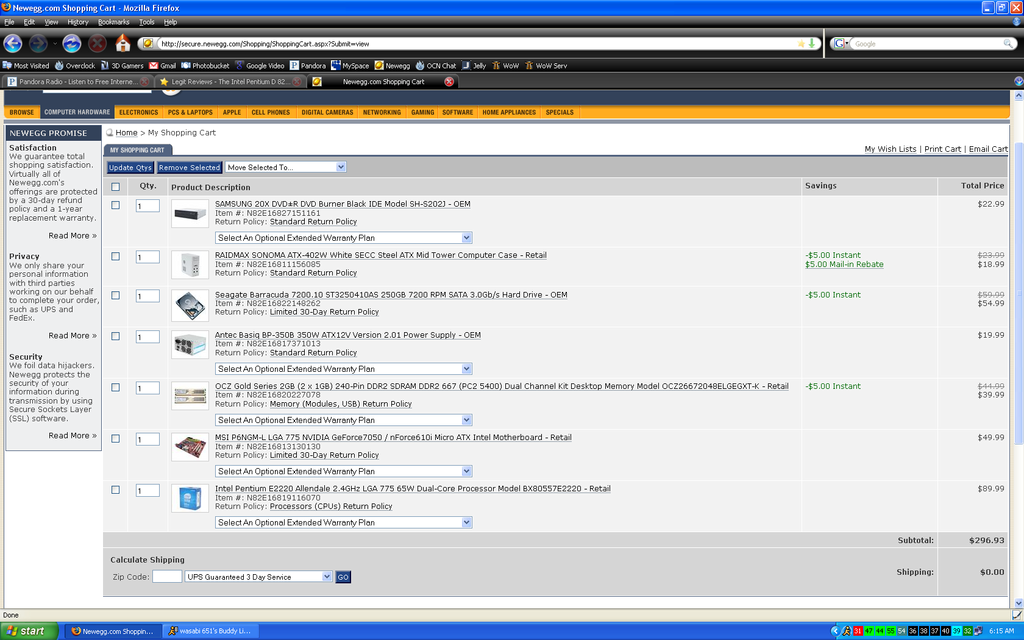
Task: Open the UPS Guaranteed 3 Day Service dropdown
Action: click(x=259, y=577)
